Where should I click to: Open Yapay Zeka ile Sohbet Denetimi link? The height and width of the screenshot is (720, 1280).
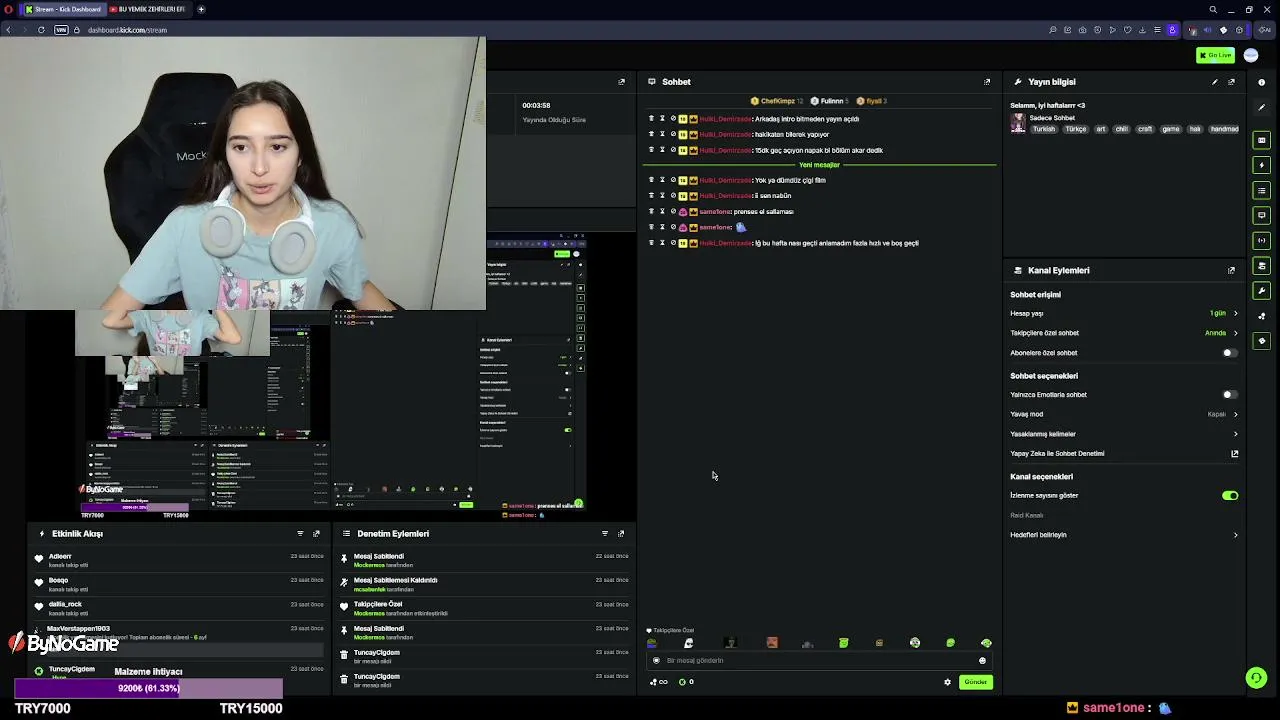coord(1124,454)
